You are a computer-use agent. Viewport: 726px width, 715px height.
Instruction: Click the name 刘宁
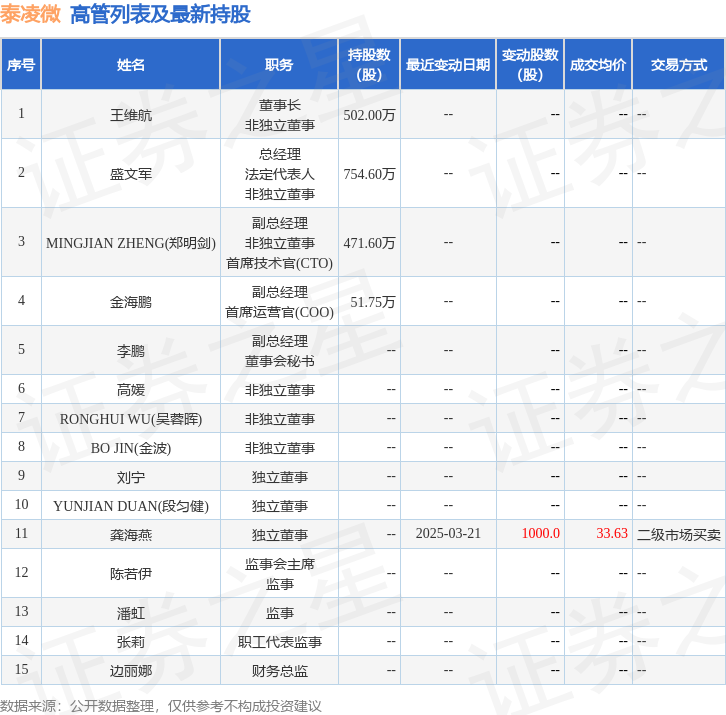(131, 477)
